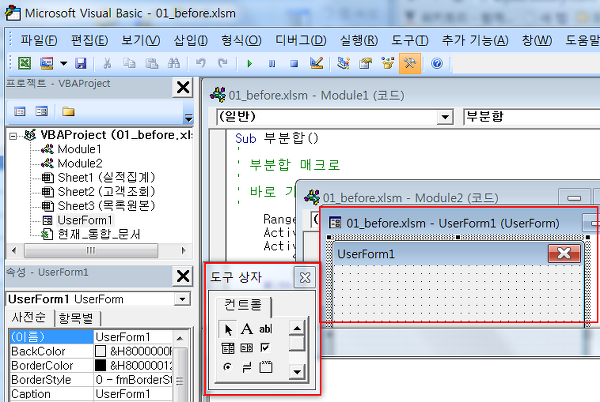The width and height of the screenshot is (600, 402).
Task: Choose the CheckBox control in toolbox
Action: (266, 348)
